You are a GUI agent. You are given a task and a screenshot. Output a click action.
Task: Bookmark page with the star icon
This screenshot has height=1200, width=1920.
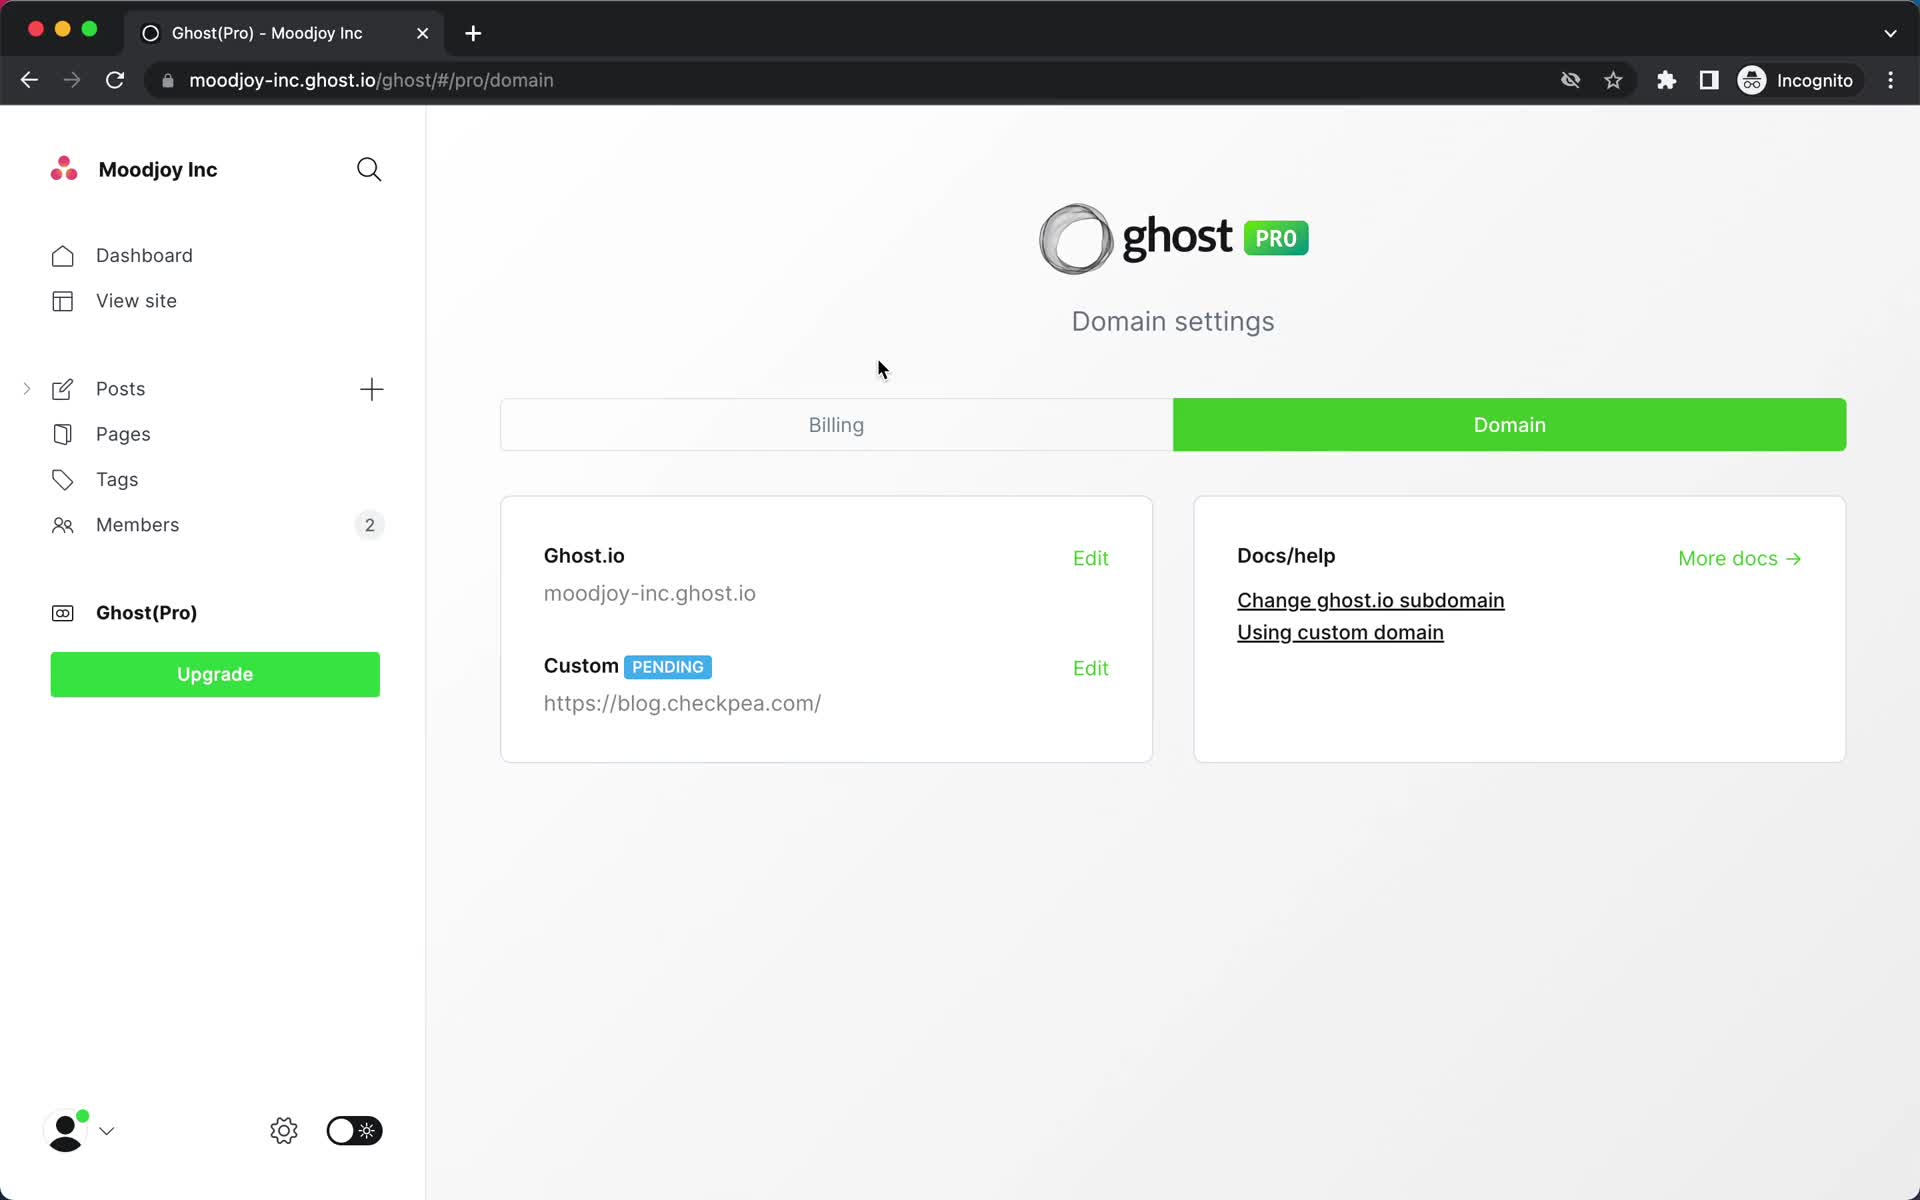(x=1613, y=80)
